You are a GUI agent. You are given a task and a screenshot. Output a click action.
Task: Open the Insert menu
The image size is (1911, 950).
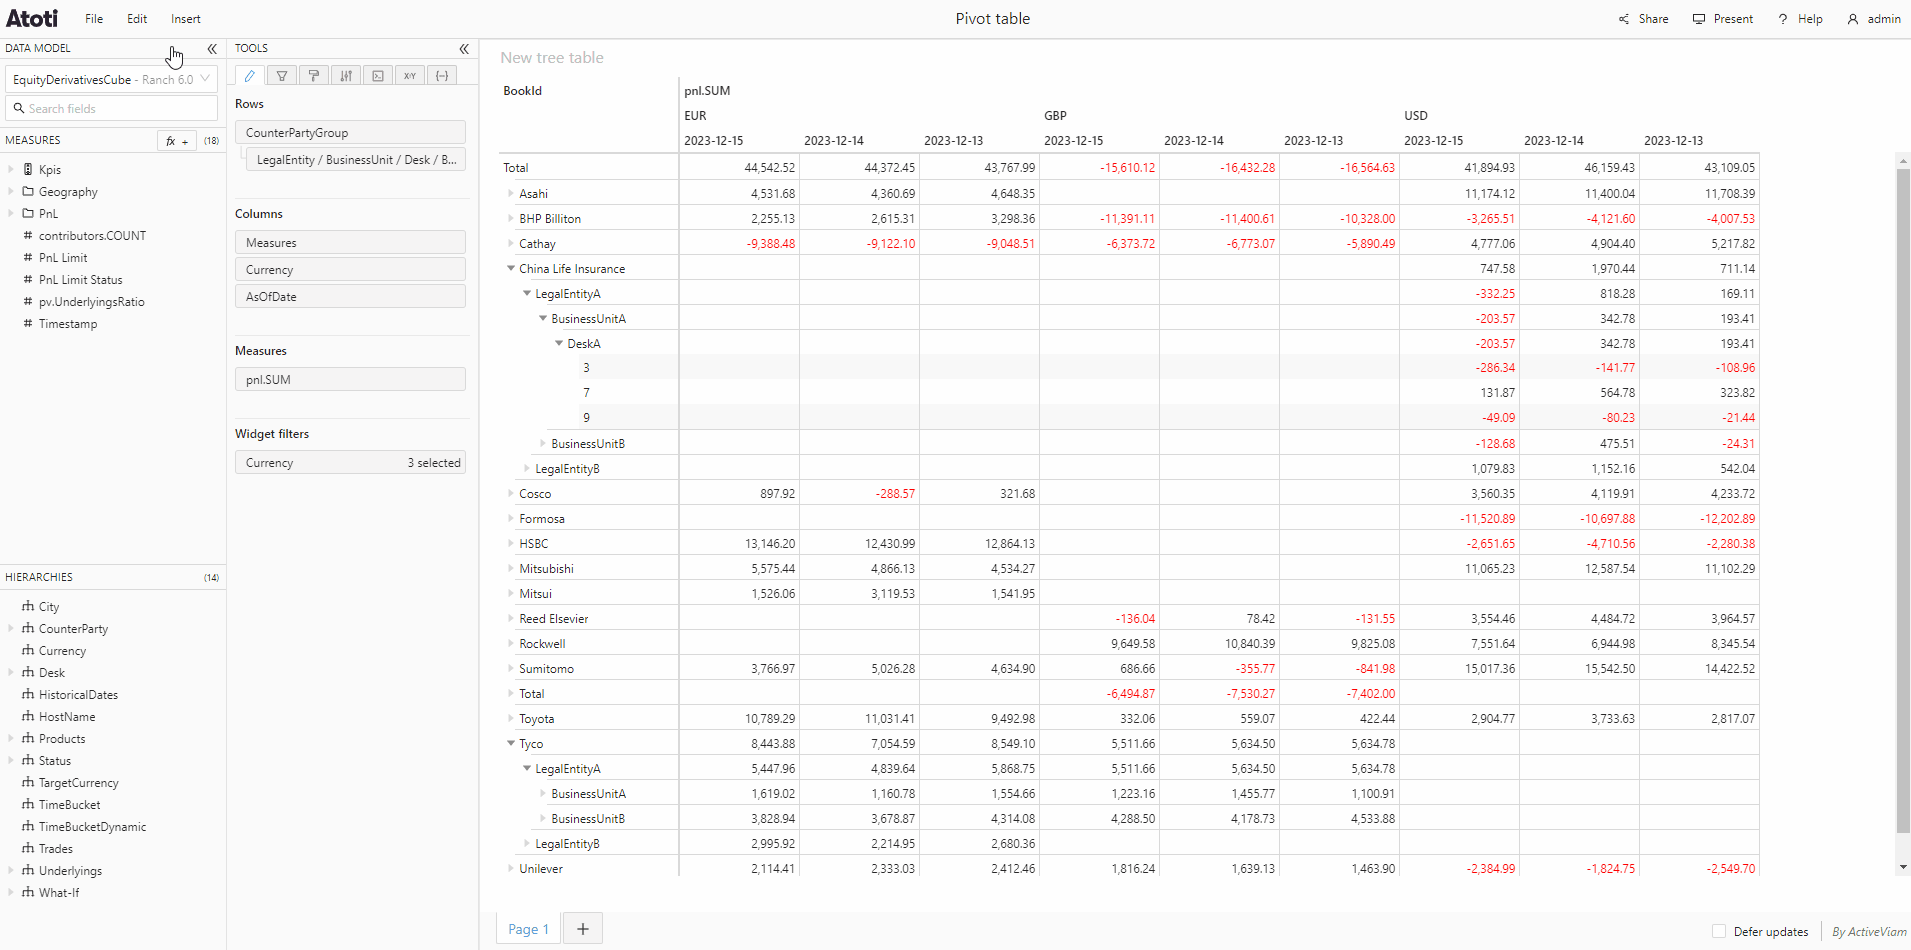tap(186, 19)
